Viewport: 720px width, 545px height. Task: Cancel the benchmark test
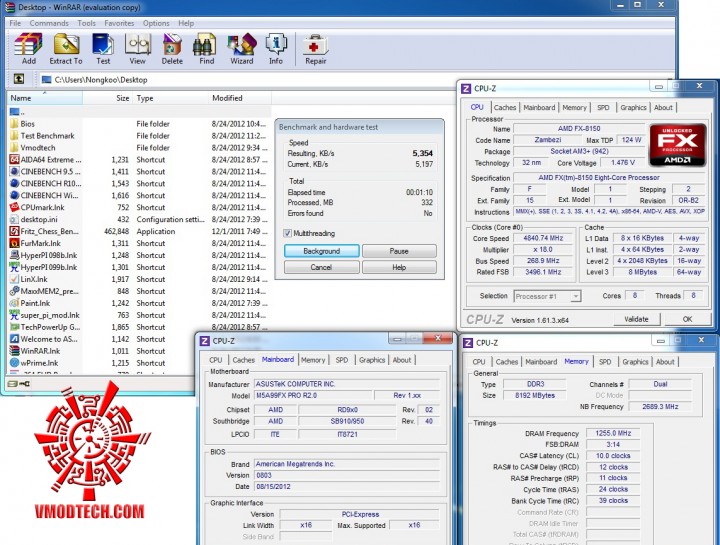tap(321, 267)
